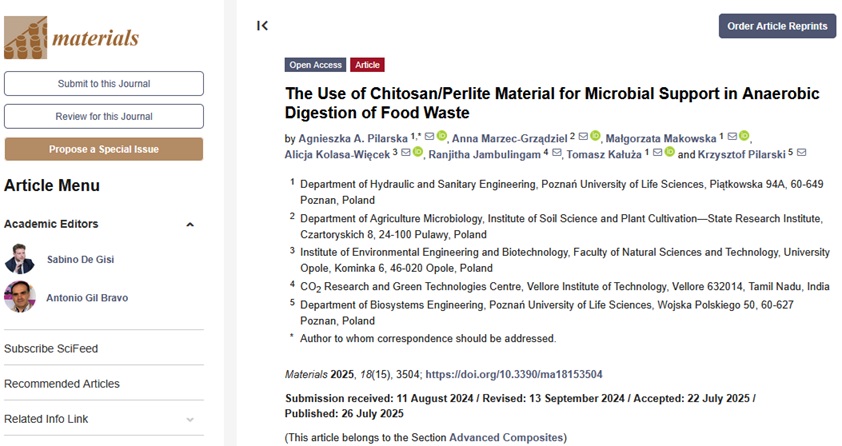
Task: Click the email icon beside Ranjitha Jambulingam
Action: click(x=557, y=153)
